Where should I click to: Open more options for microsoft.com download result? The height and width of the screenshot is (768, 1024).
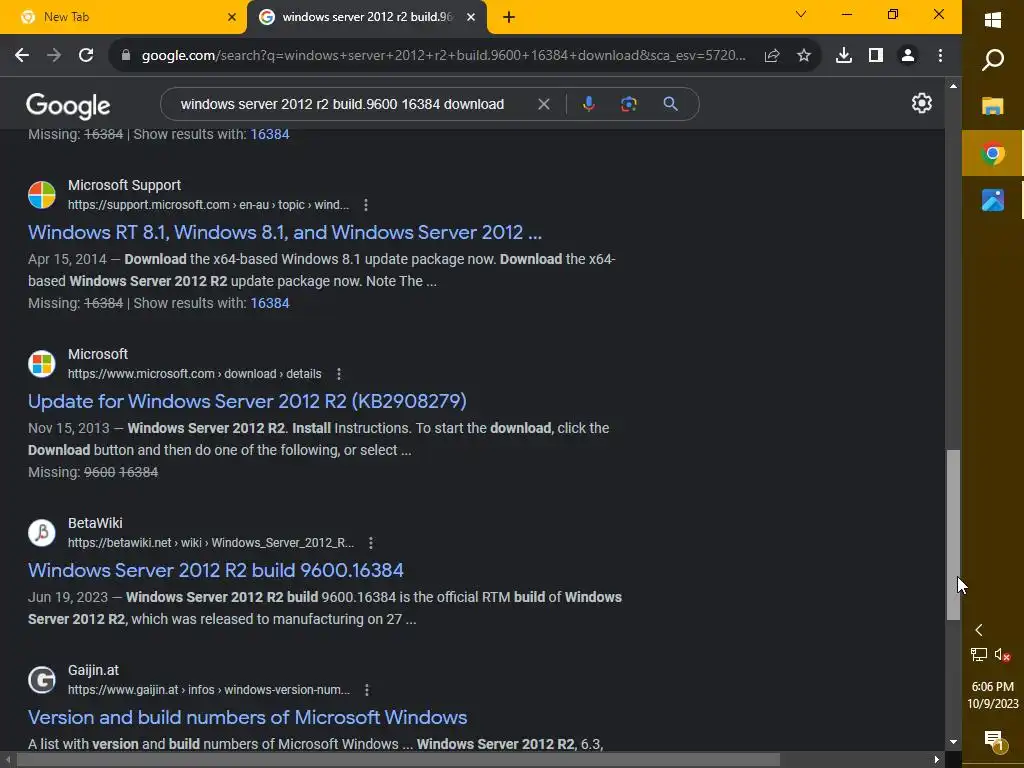click(x=338, y=374)
